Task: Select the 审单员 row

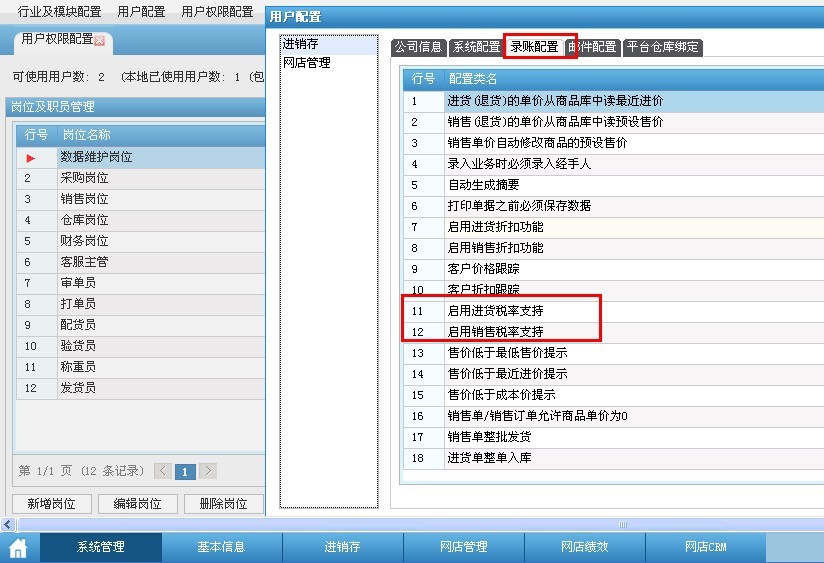Action: pyautogui.click(x=141, y=283)
